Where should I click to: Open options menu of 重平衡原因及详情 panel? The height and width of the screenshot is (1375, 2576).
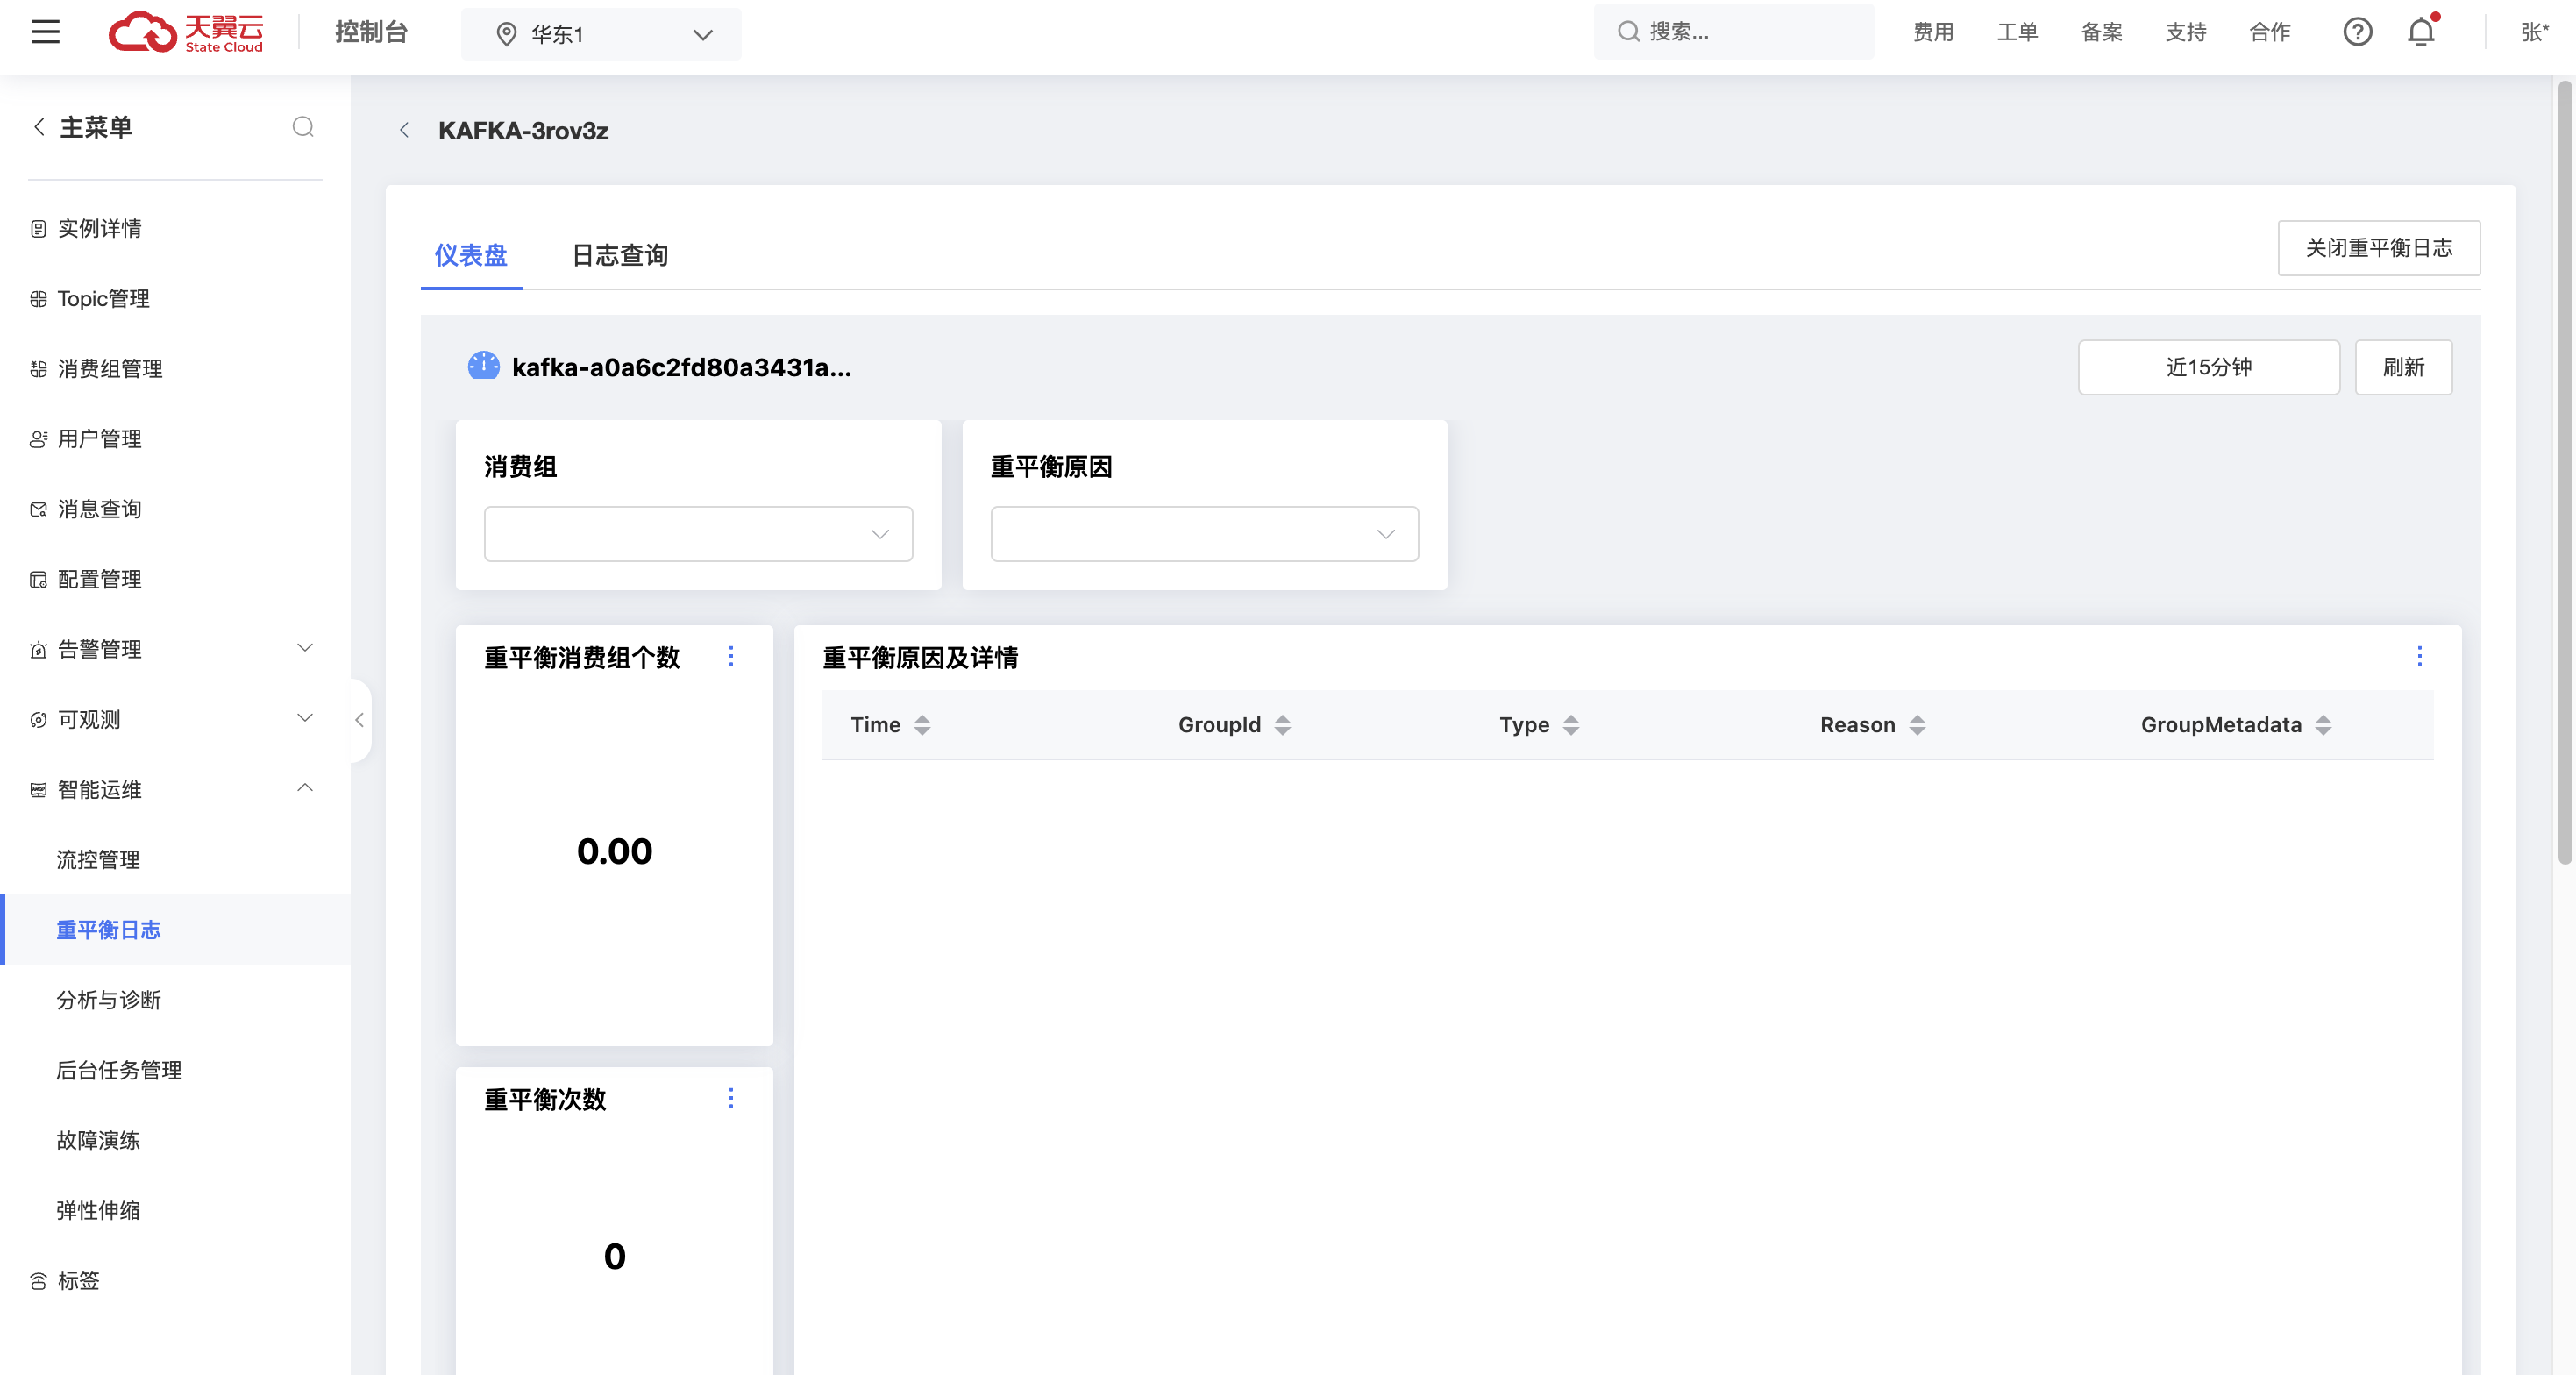pos(2419,656)
